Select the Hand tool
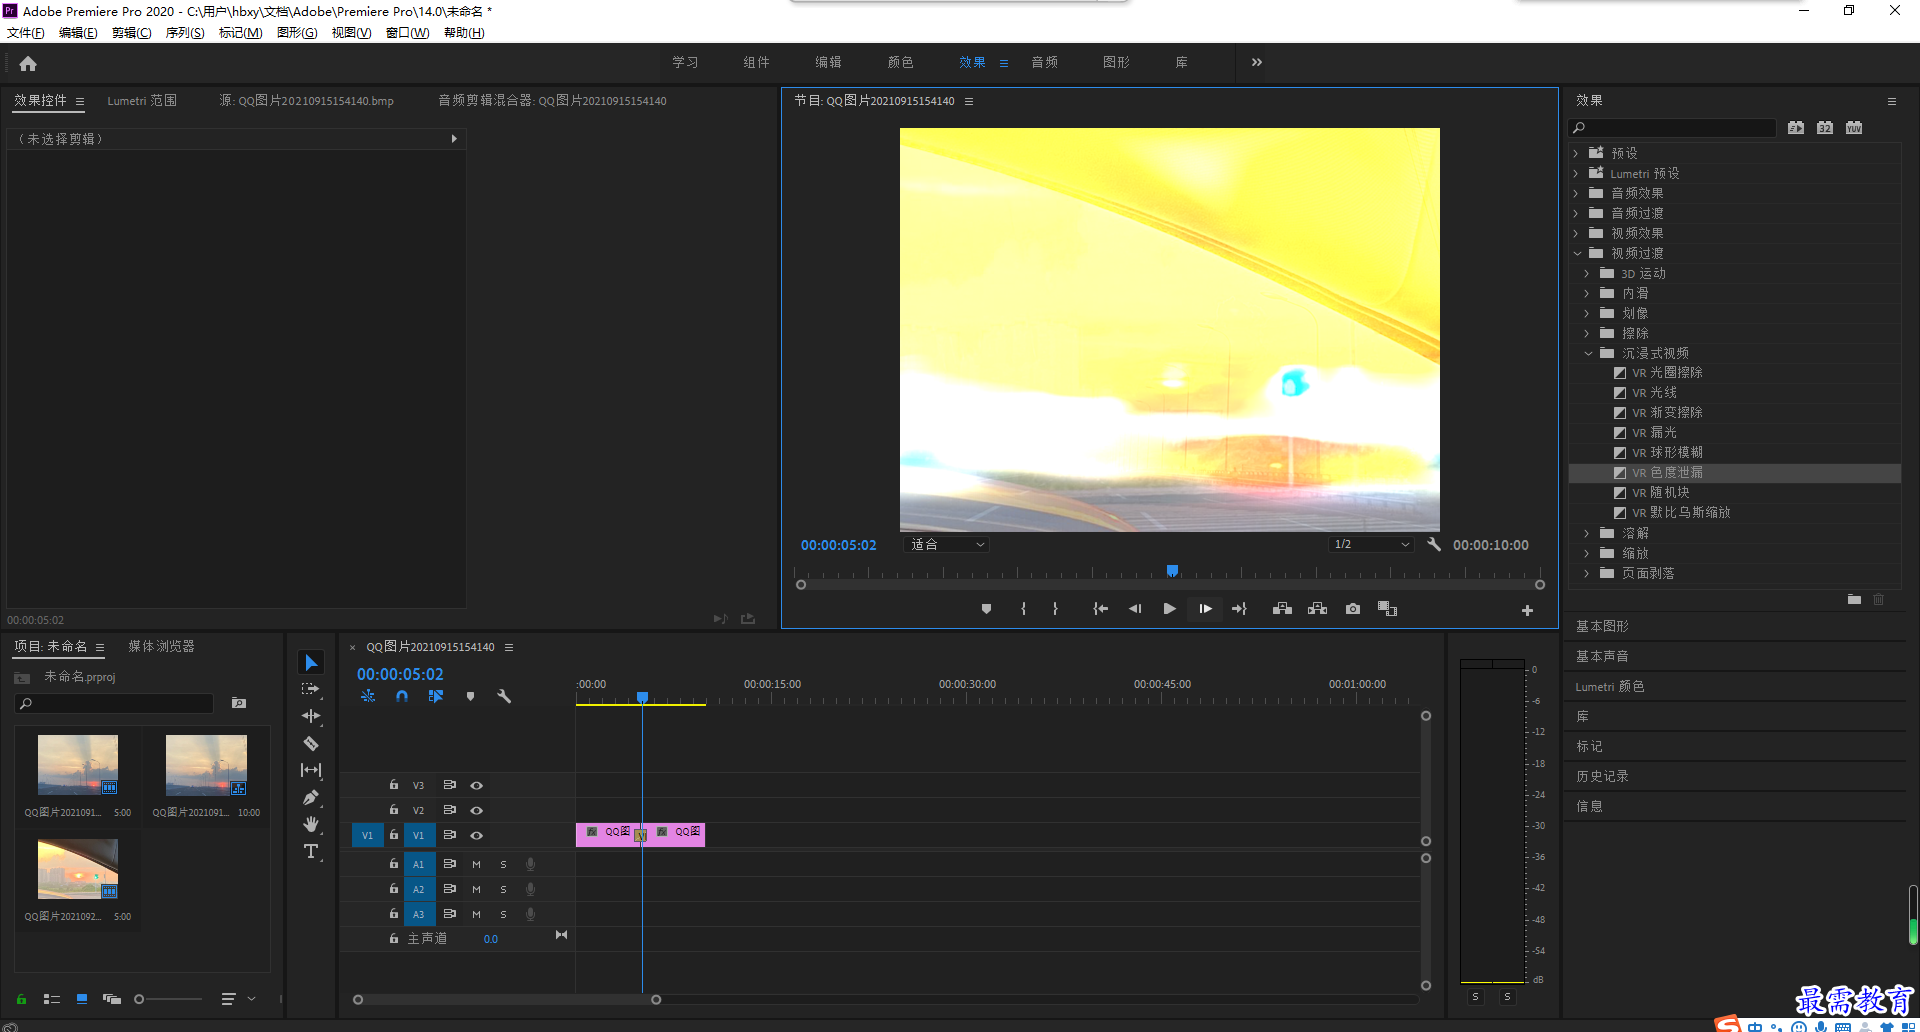Image resolution: width=1920 pixels, height=1032 pixels. (x=311, y=824)
